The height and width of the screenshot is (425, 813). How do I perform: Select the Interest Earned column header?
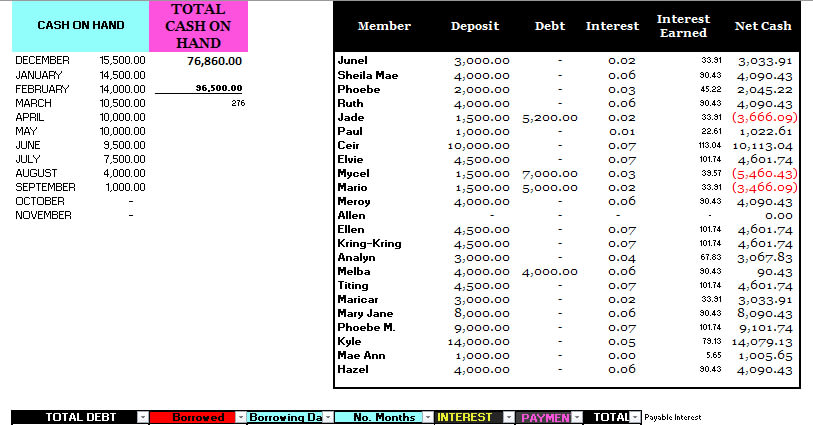(x=683, y=26)
